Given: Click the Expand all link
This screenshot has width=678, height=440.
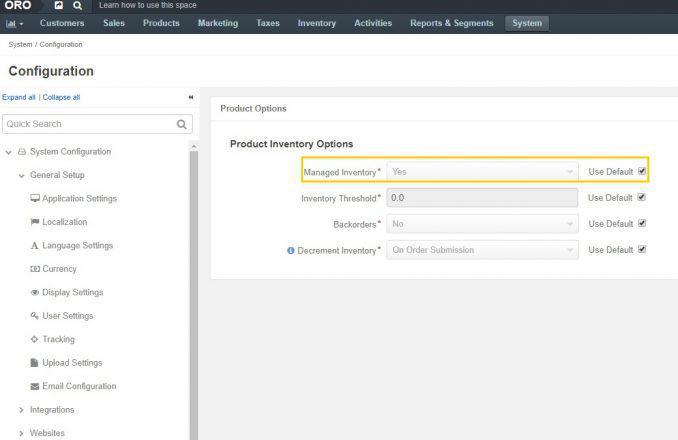Looking at the screenshot, I should [x=19, y=97].
